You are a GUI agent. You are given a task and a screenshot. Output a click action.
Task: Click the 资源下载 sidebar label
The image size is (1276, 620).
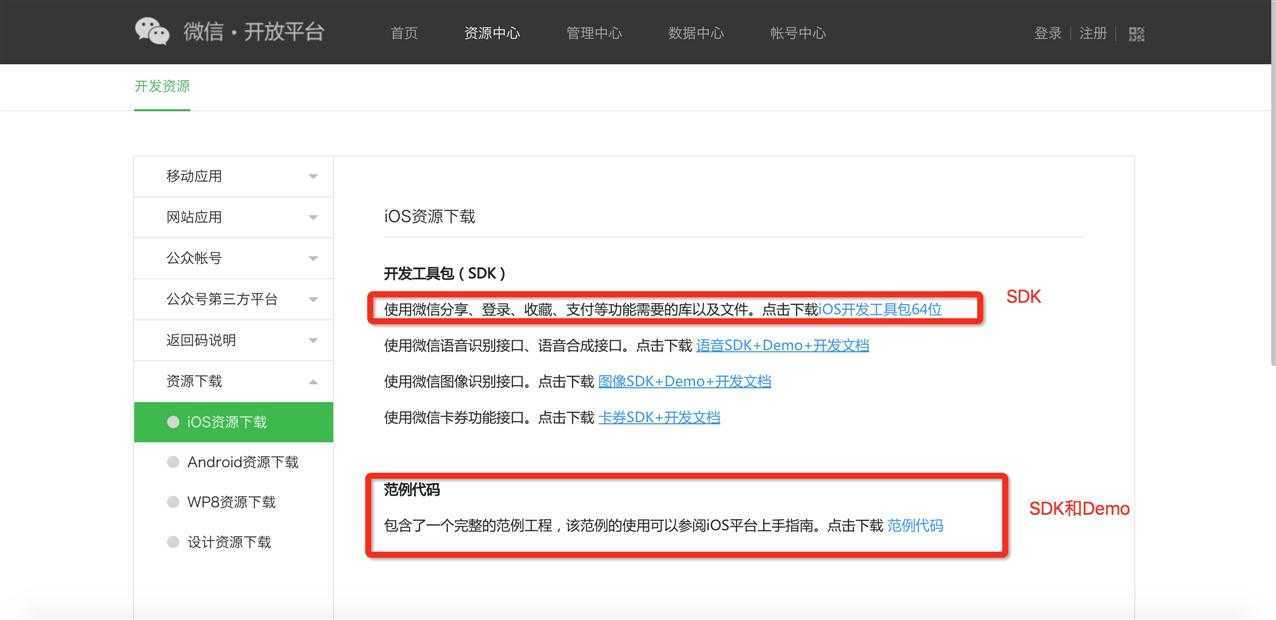point(194,381)
